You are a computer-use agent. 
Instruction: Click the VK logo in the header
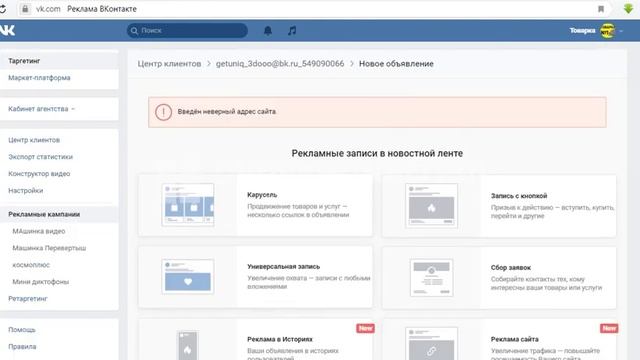tap(7, 30)
